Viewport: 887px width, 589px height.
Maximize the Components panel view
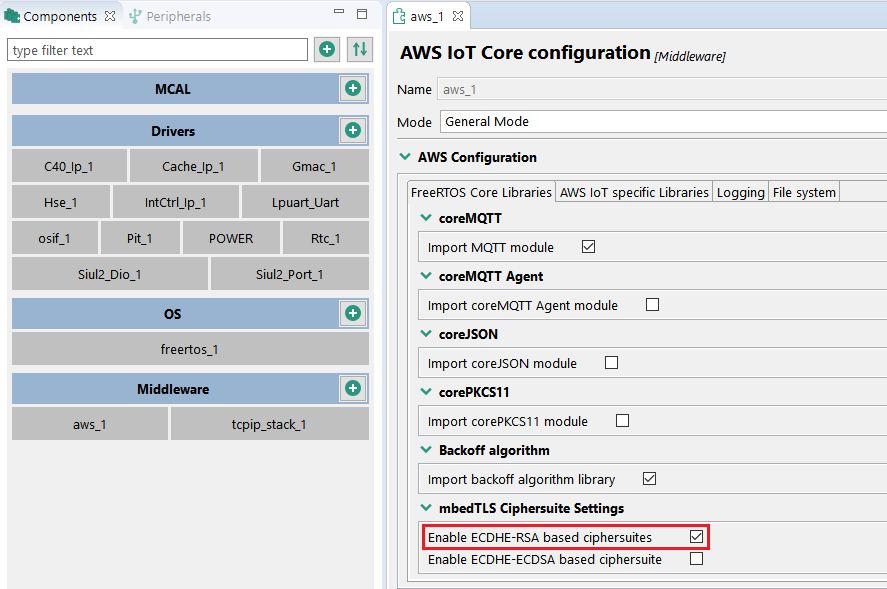pyautogui.click(x=362, y=15)
